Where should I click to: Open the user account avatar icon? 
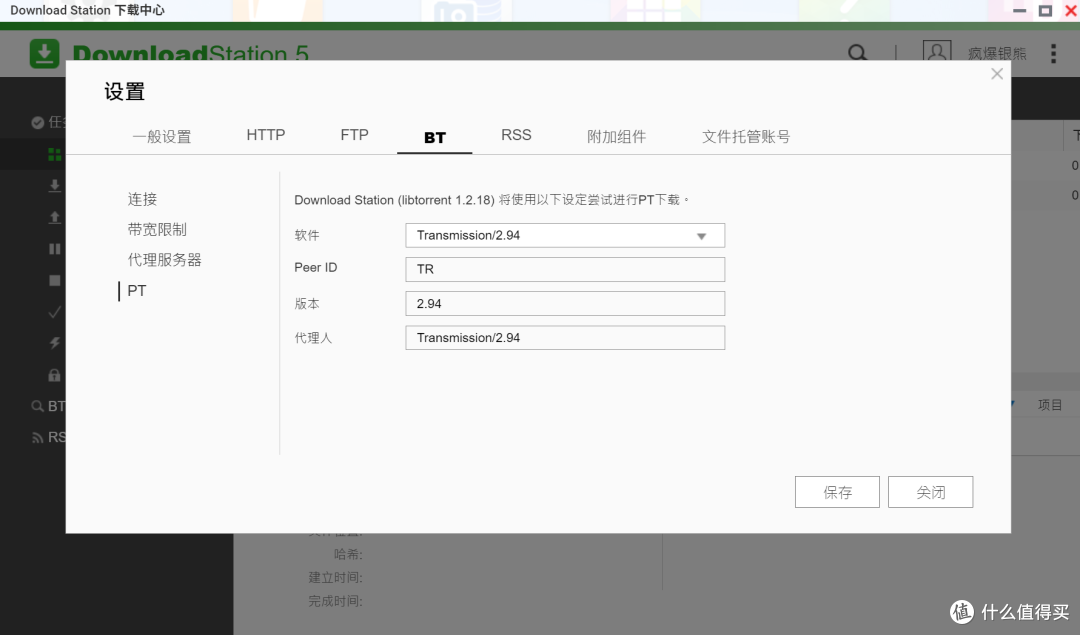(937, 52)
